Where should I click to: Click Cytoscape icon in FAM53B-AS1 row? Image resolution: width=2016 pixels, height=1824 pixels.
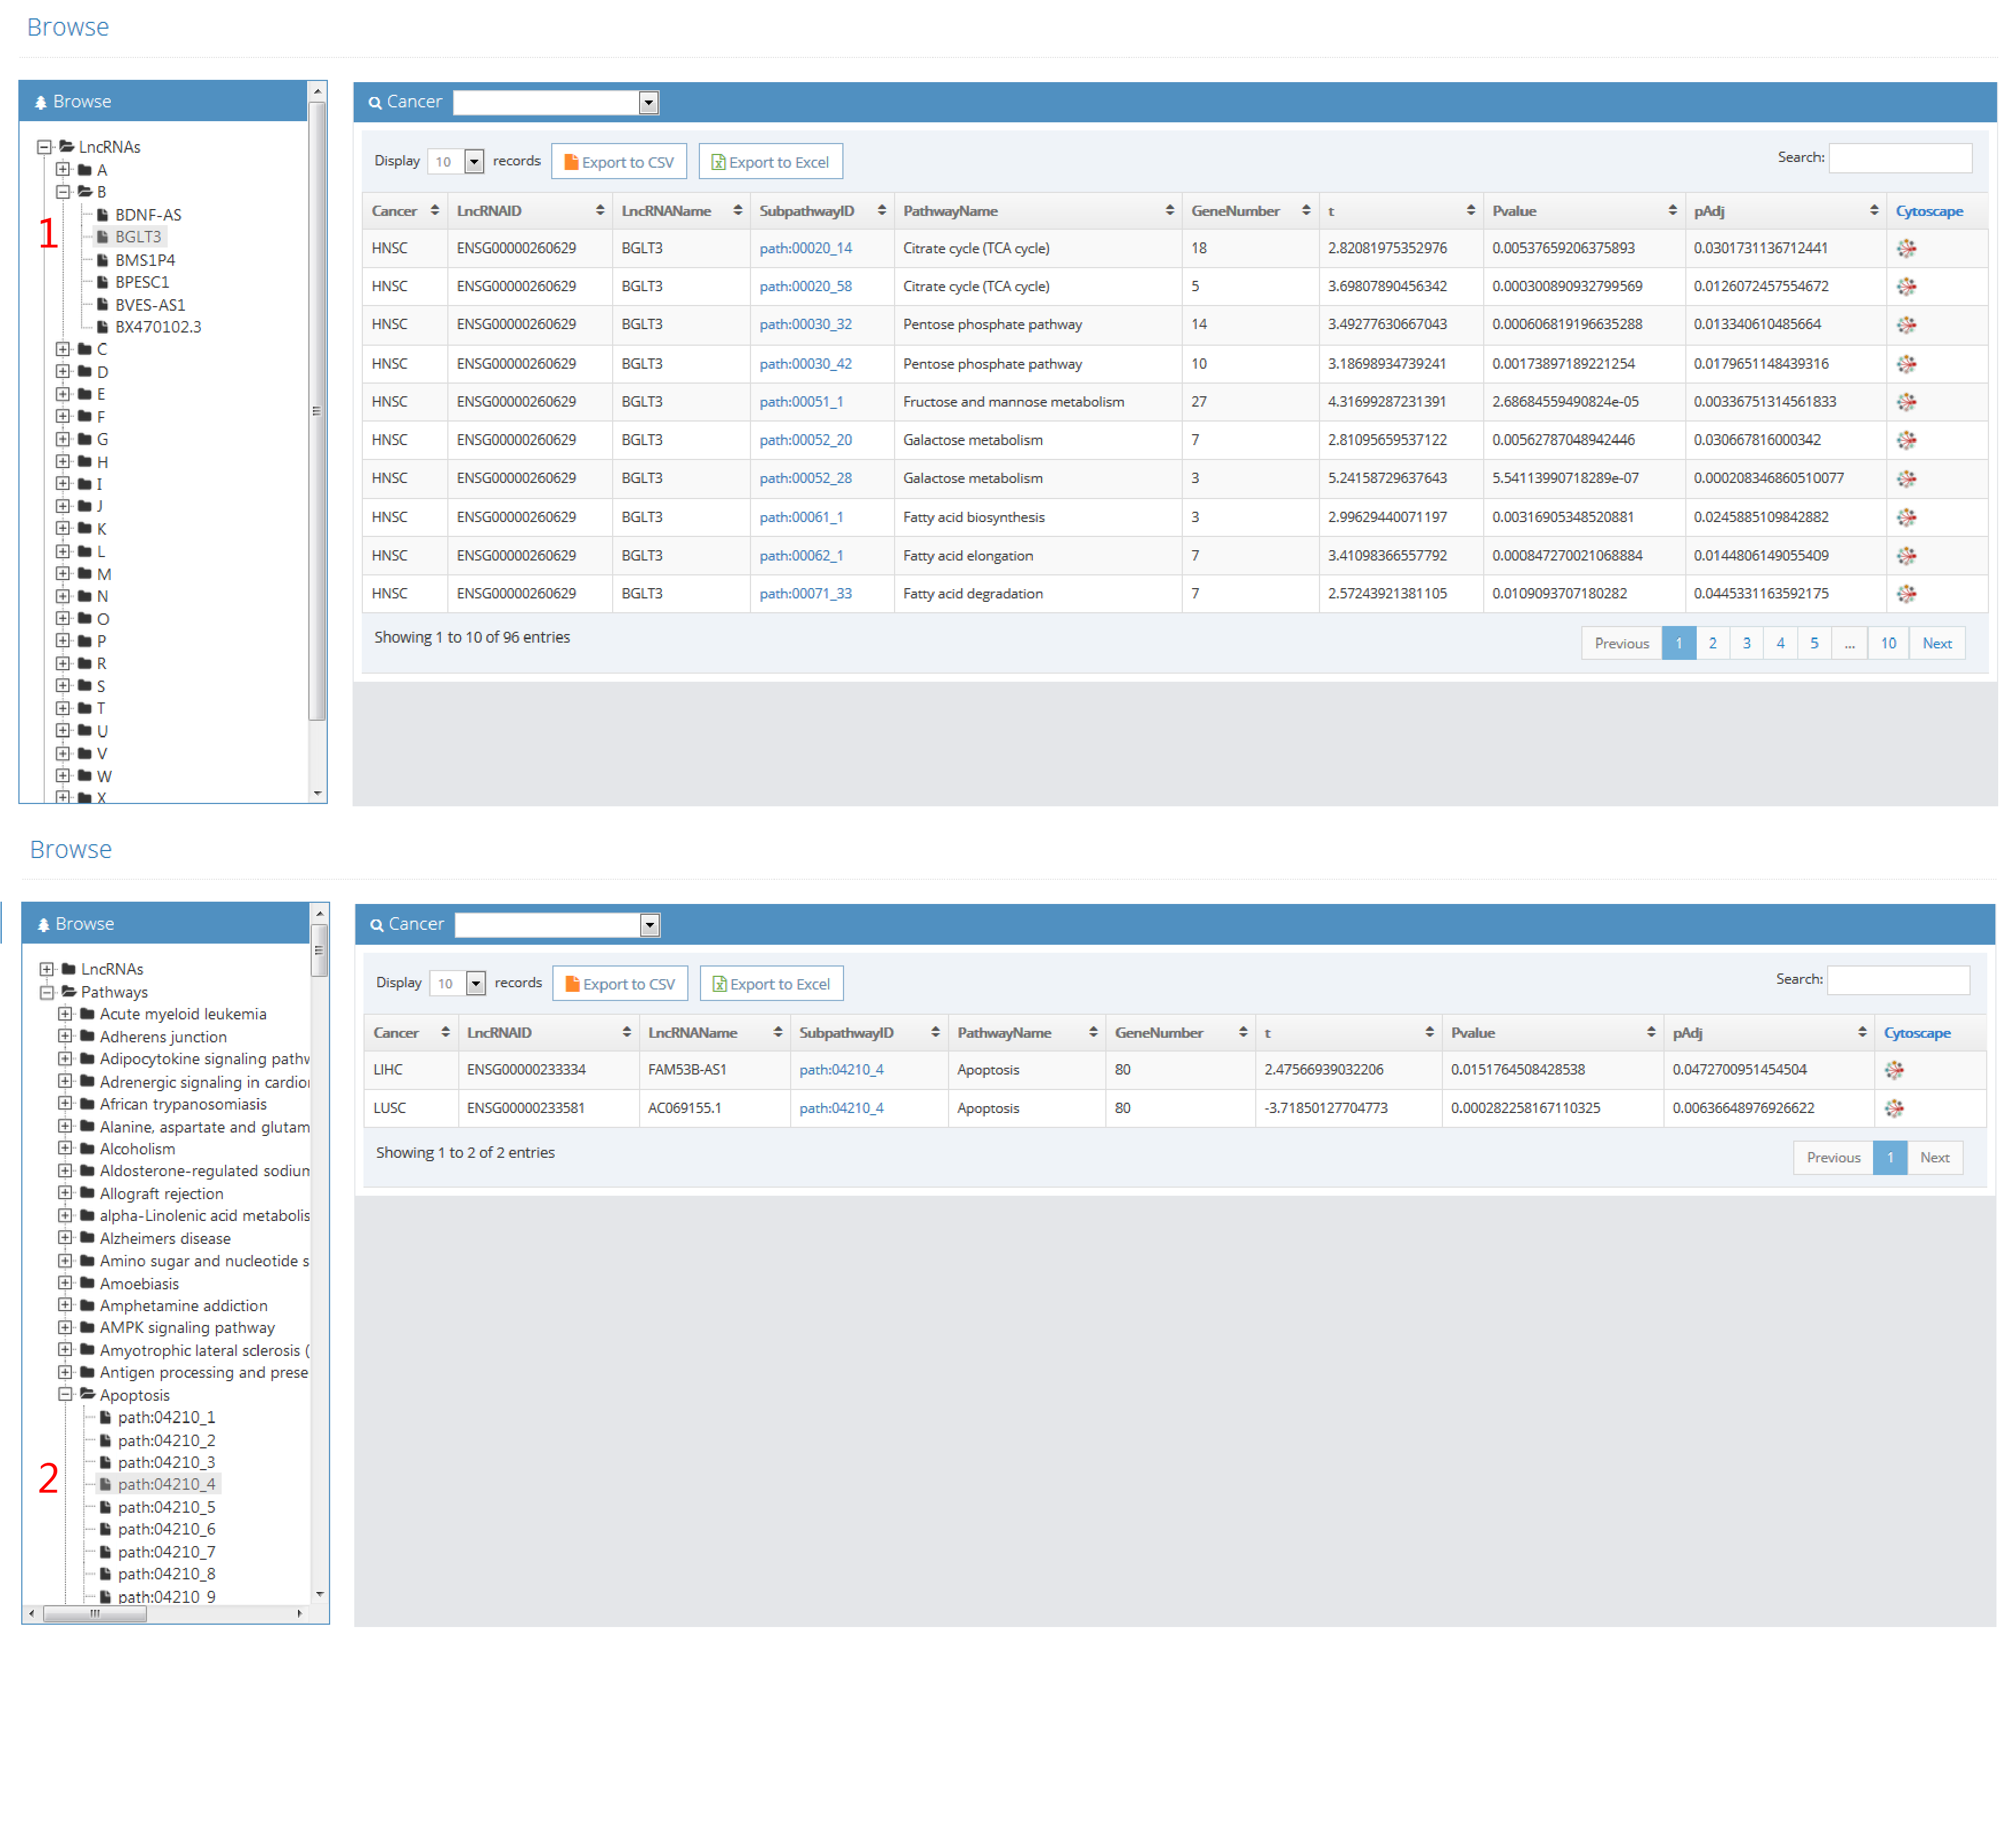1893,1070
